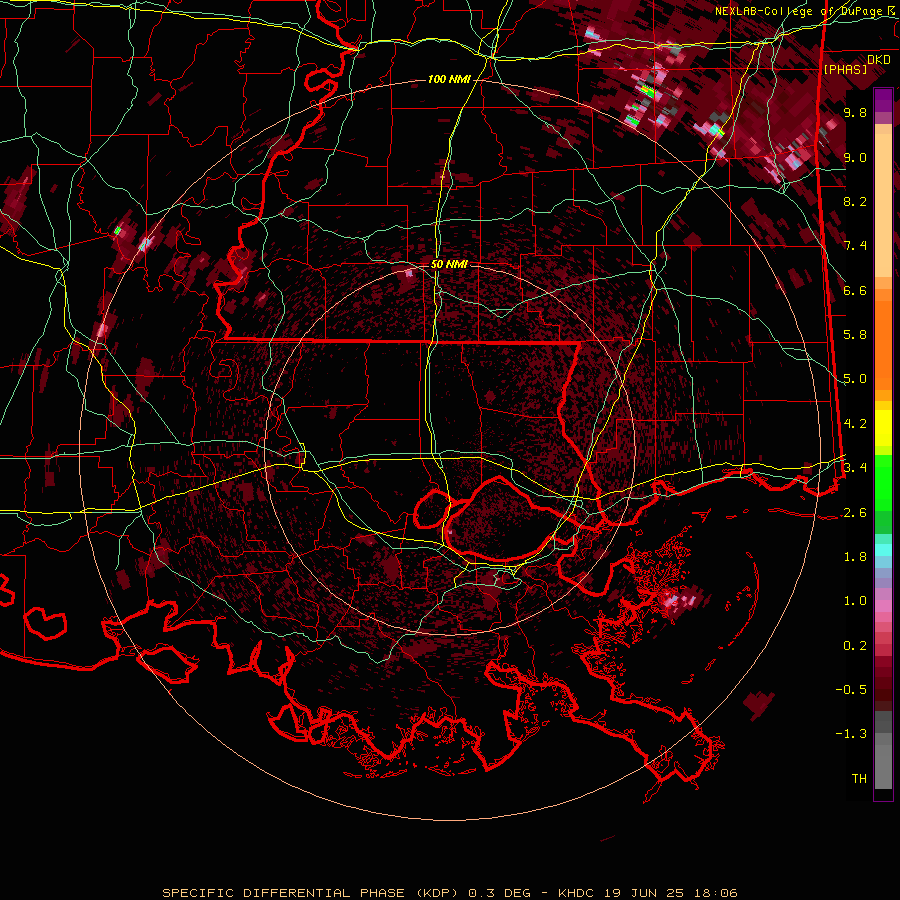The width and height of the screenshot is (900, 900).
Task: Click the peach segment of the color bar
Action: 883,201
